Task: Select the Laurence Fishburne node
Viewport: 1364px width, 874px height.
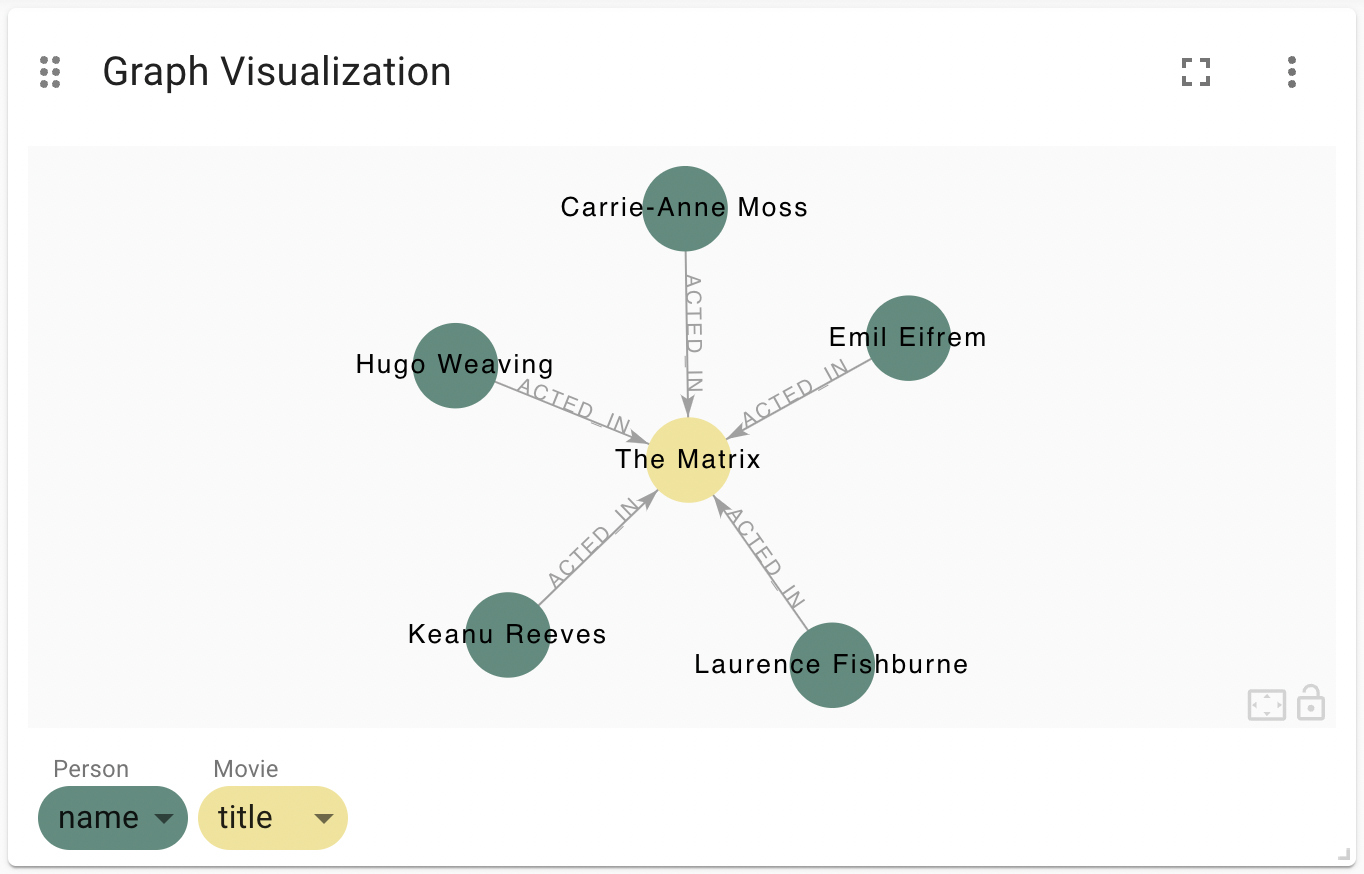Action: tap(832, 665)
